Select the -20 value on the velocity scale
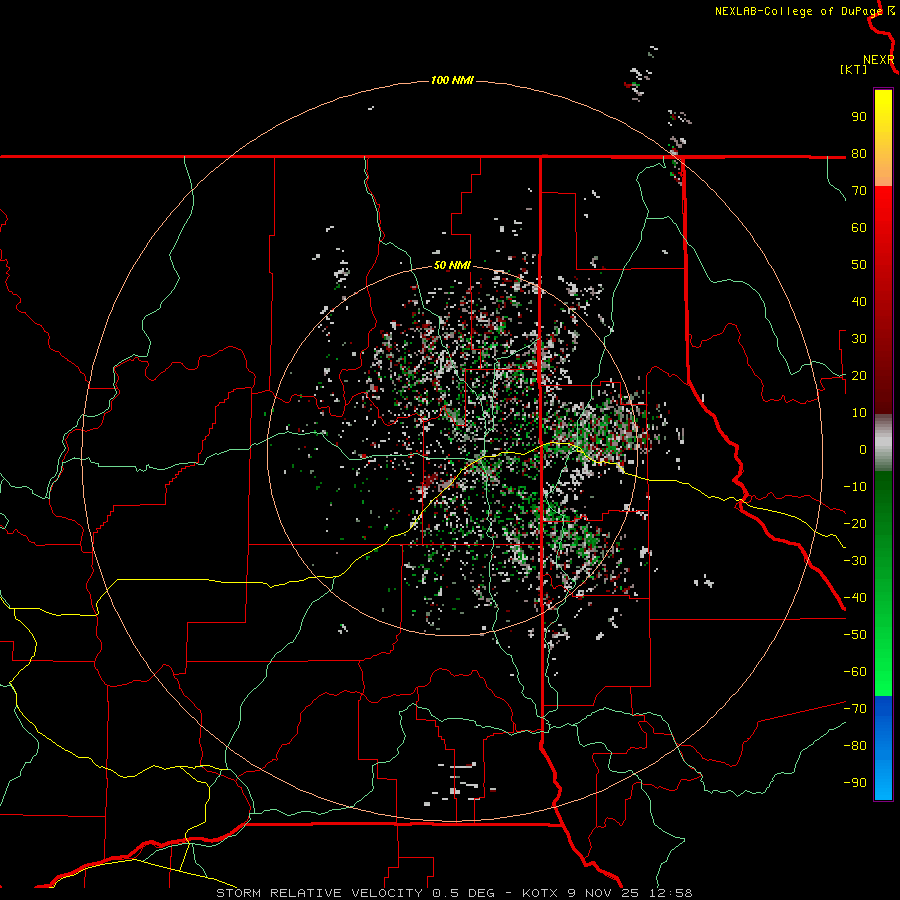This screenshot has width=900, height=900. [855, 524]
